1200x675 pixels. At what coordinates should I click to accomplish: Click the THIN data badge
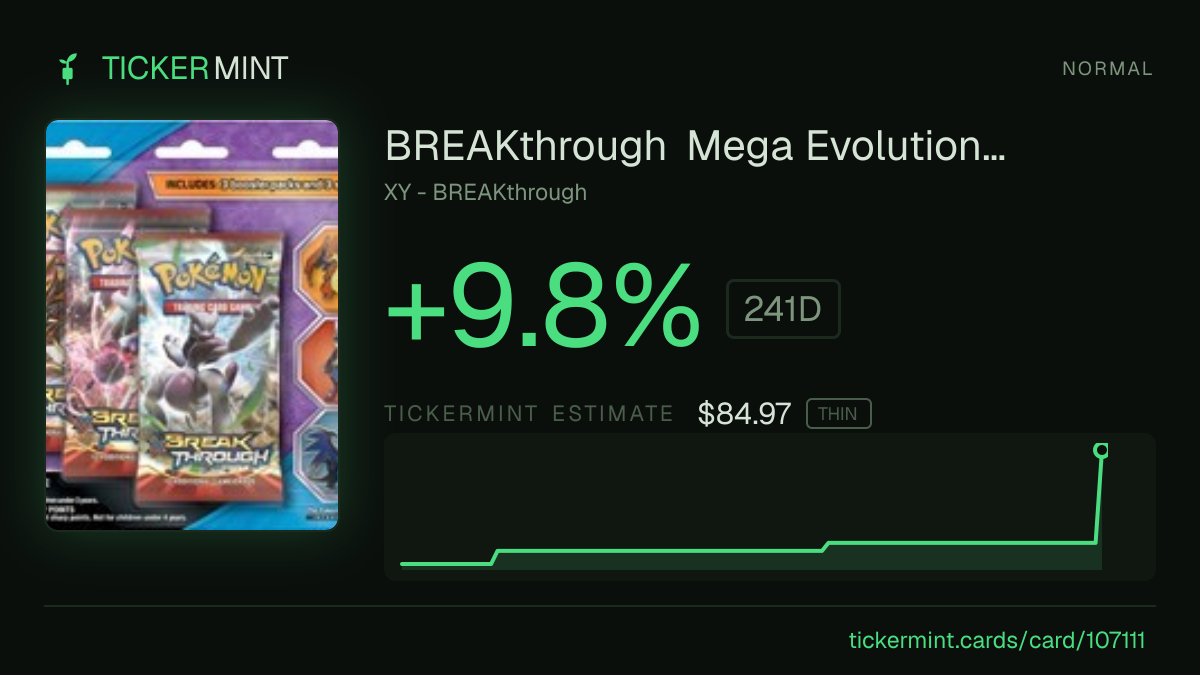(x=839, y=414)
